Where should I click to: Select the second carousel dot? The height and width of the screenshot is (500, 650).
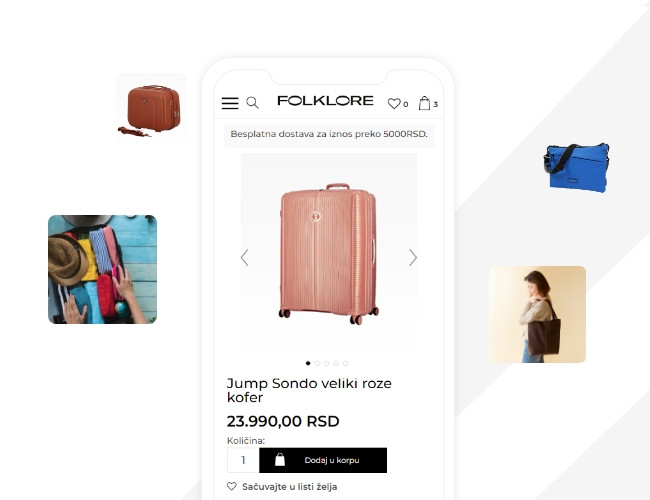[317, 363]
